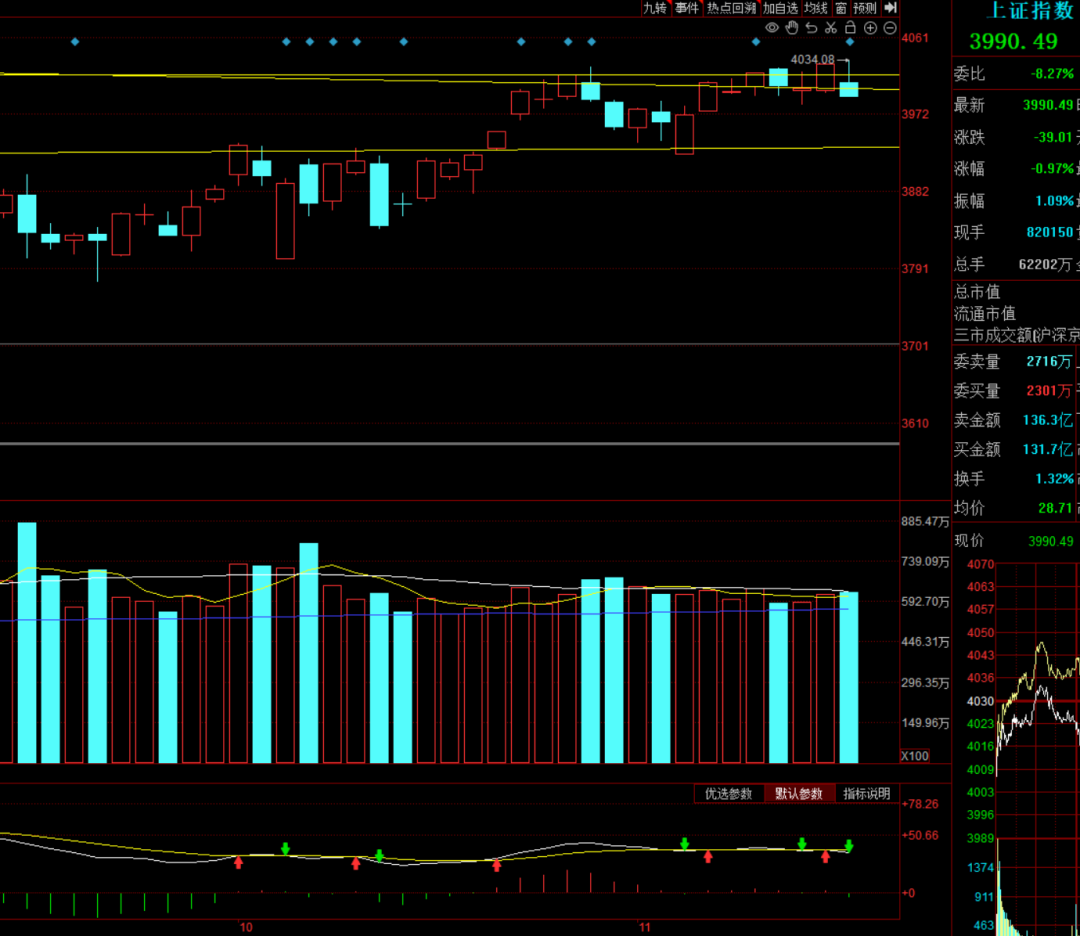Open the 指标说明 indicator description
Screen dimensions: 1080x936
pyautogui.click(x=866, y=794)
